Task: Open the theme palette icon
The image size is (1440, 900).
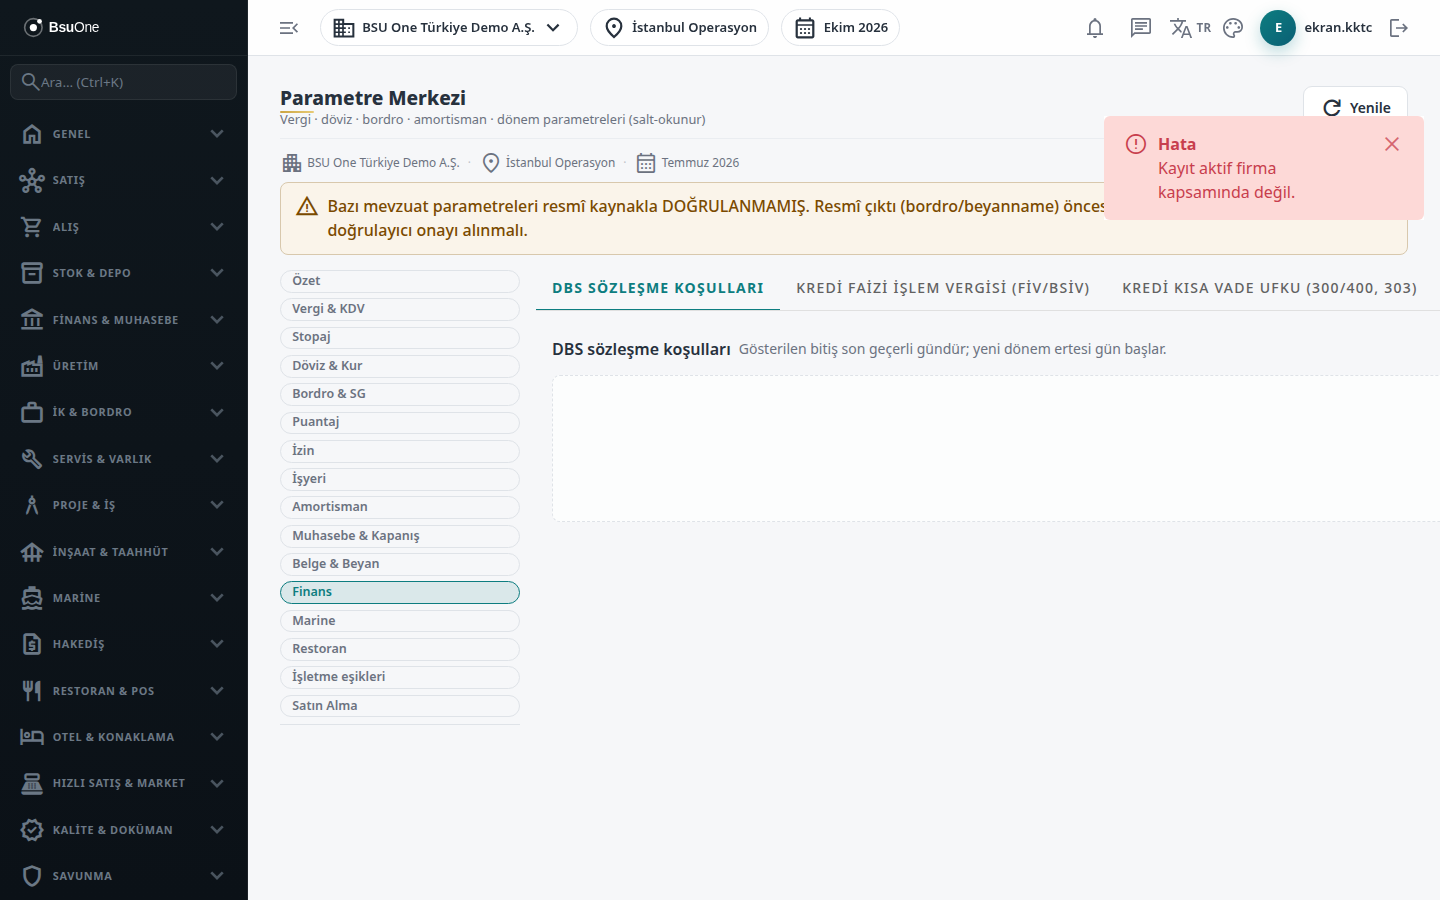Action: [1233, 28]
